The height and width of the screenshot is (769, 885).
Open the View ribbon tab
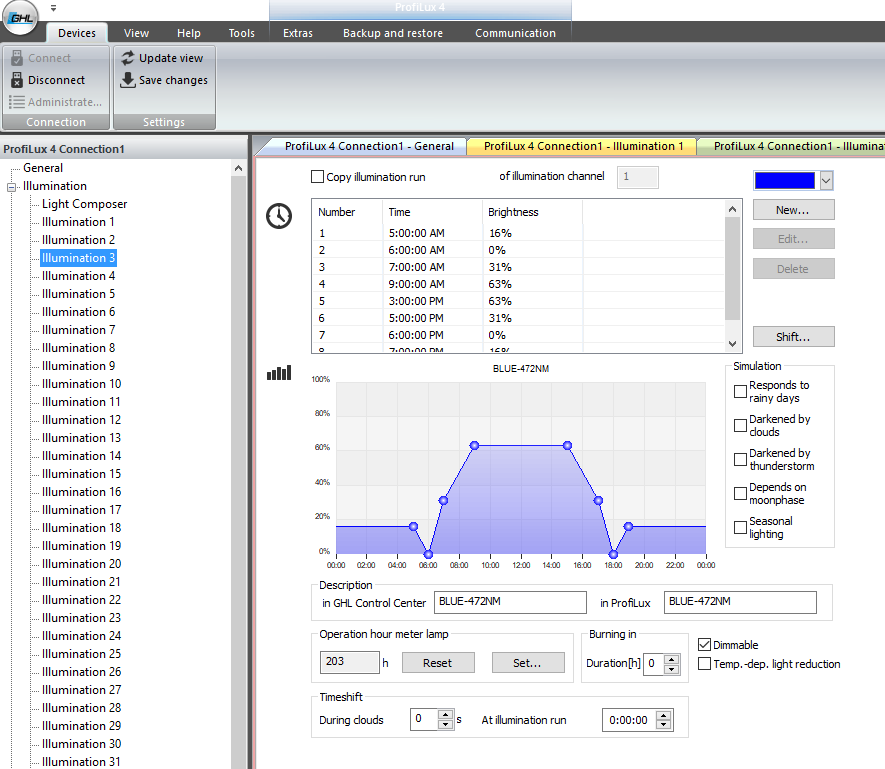tap(137, 33)
